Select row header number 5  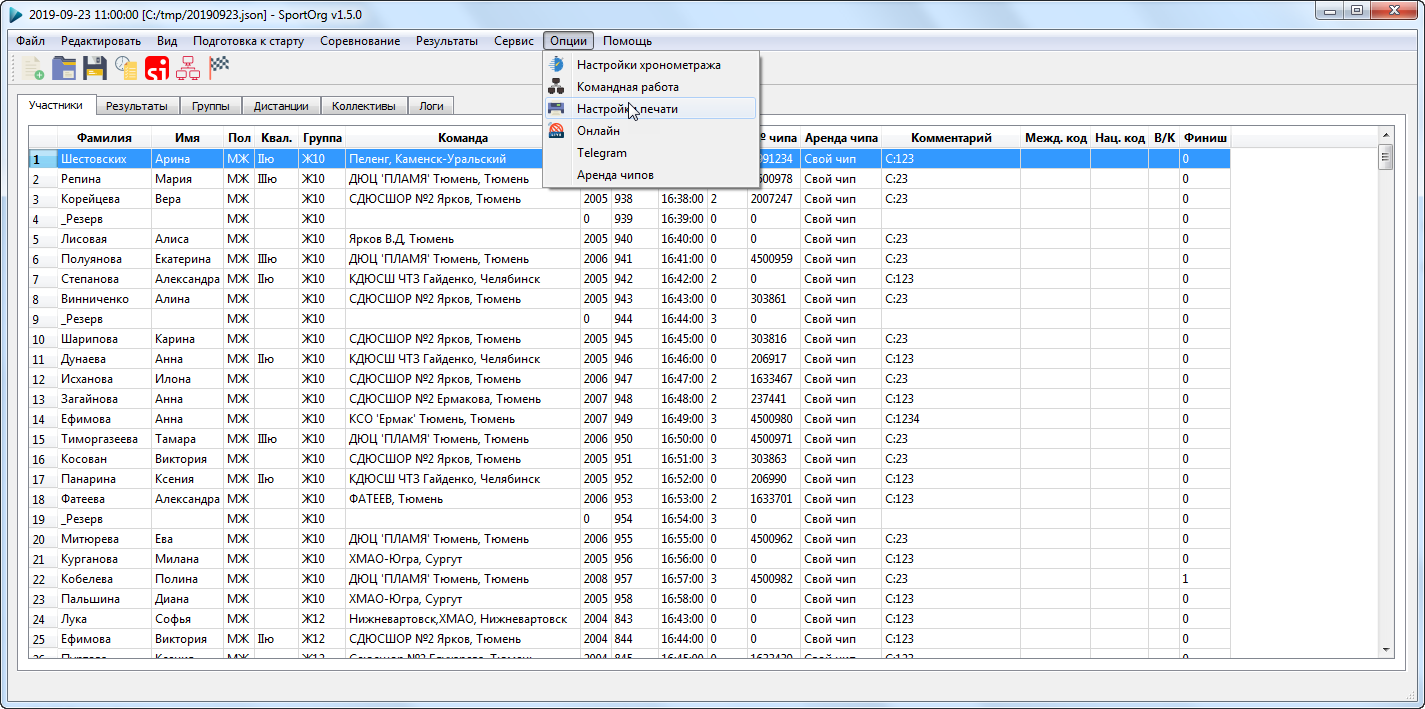coord(43,239)
